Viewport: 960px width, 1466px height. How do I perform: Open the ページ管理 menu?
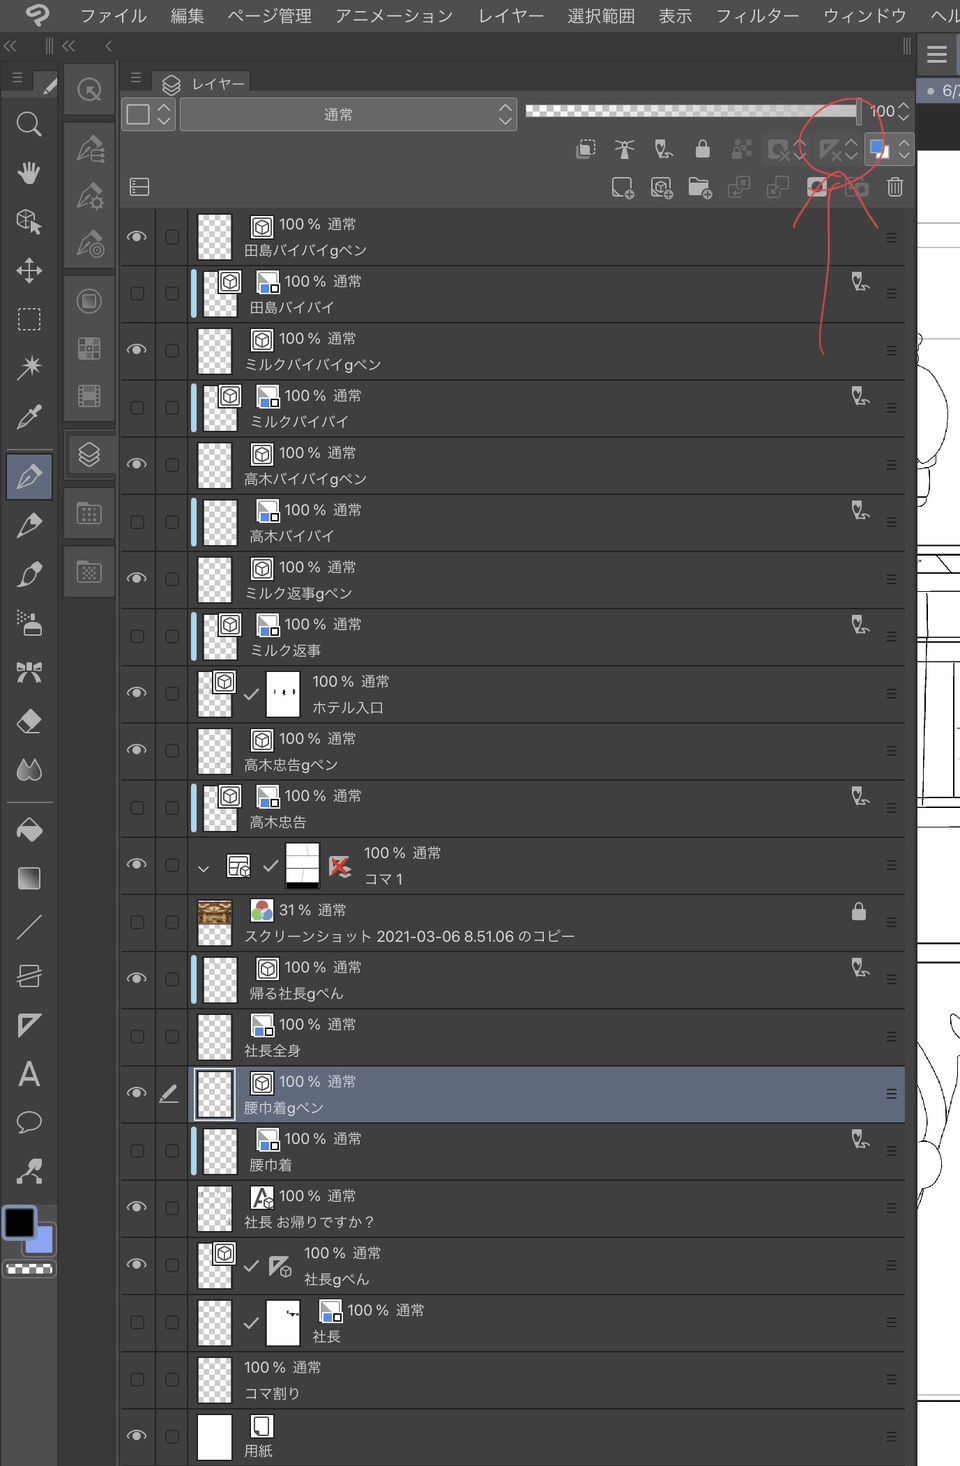tap(270, 16)
